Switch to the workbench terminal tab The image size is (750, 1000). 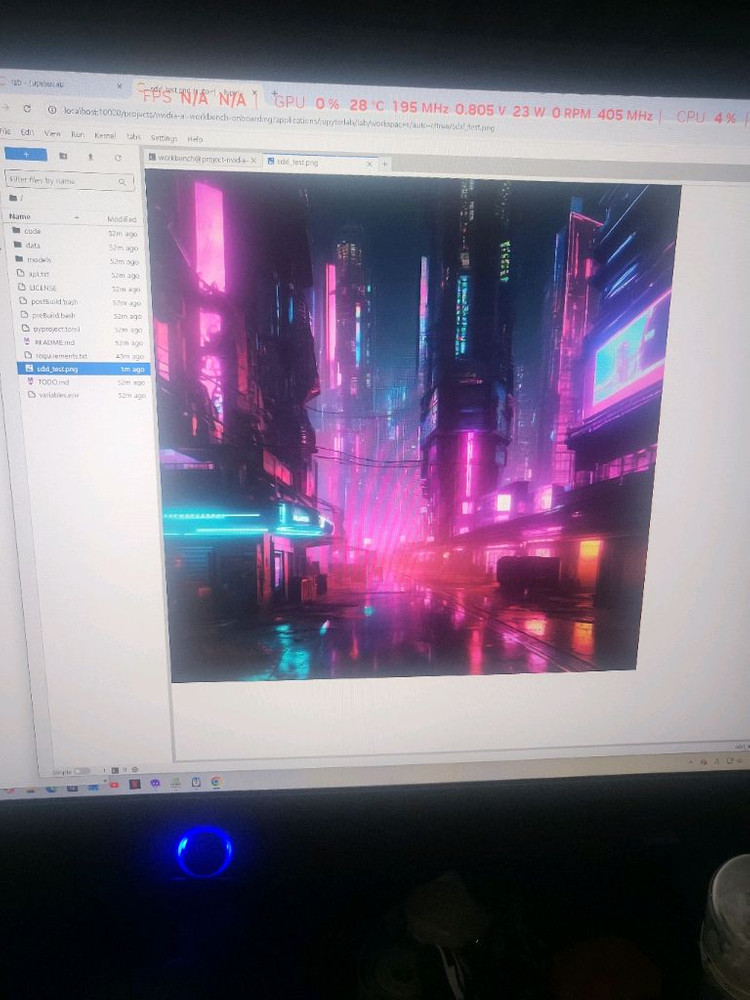[x=200, y=159]
